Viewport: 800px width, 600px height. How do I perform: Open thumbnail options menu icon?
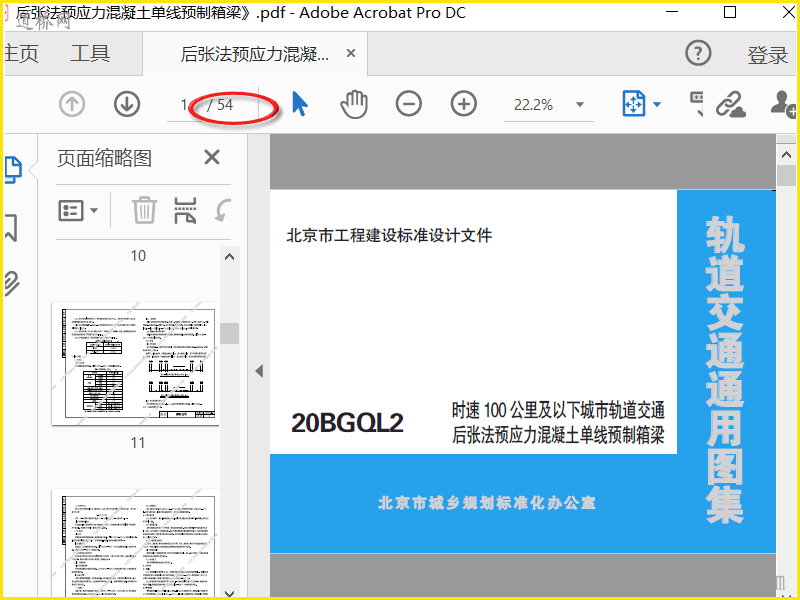tap(78, 210)
